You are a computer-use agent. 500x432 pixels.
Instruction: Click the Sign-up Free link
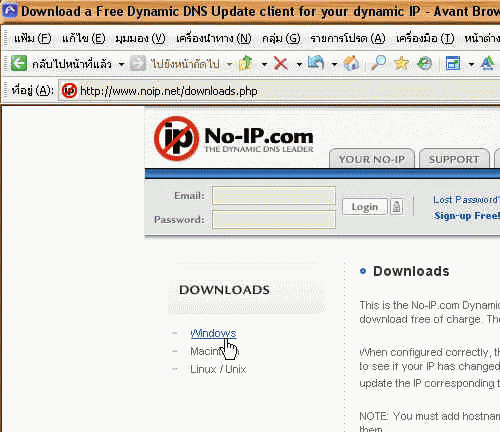[x=467, y=216]
